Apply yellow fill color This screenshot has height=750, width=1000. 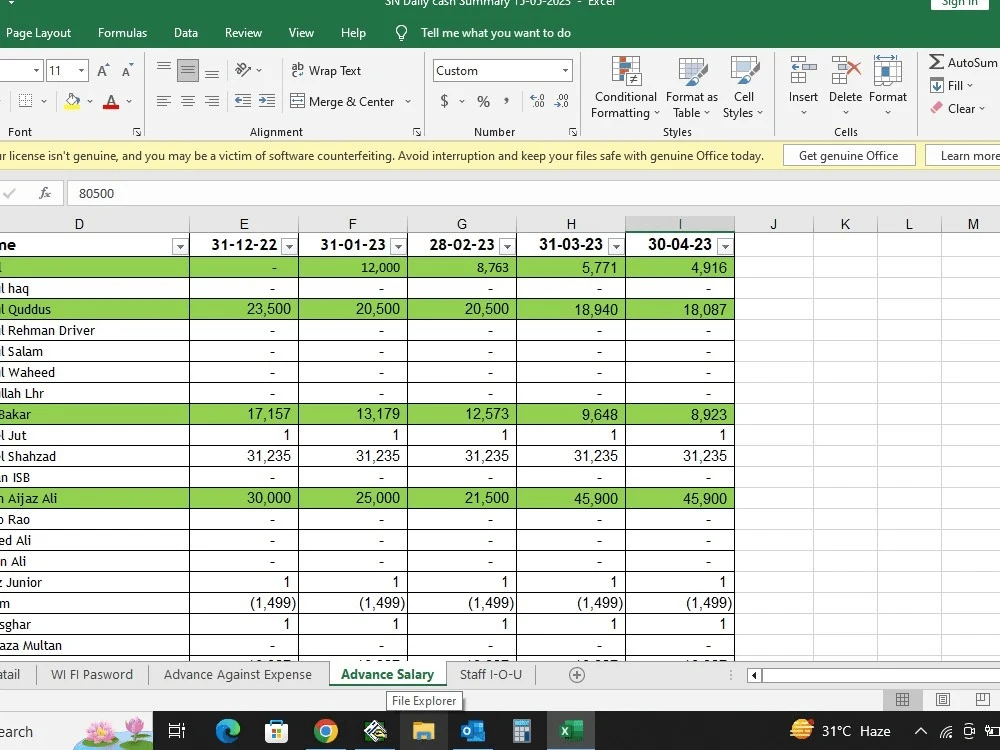tap(72, 101)
